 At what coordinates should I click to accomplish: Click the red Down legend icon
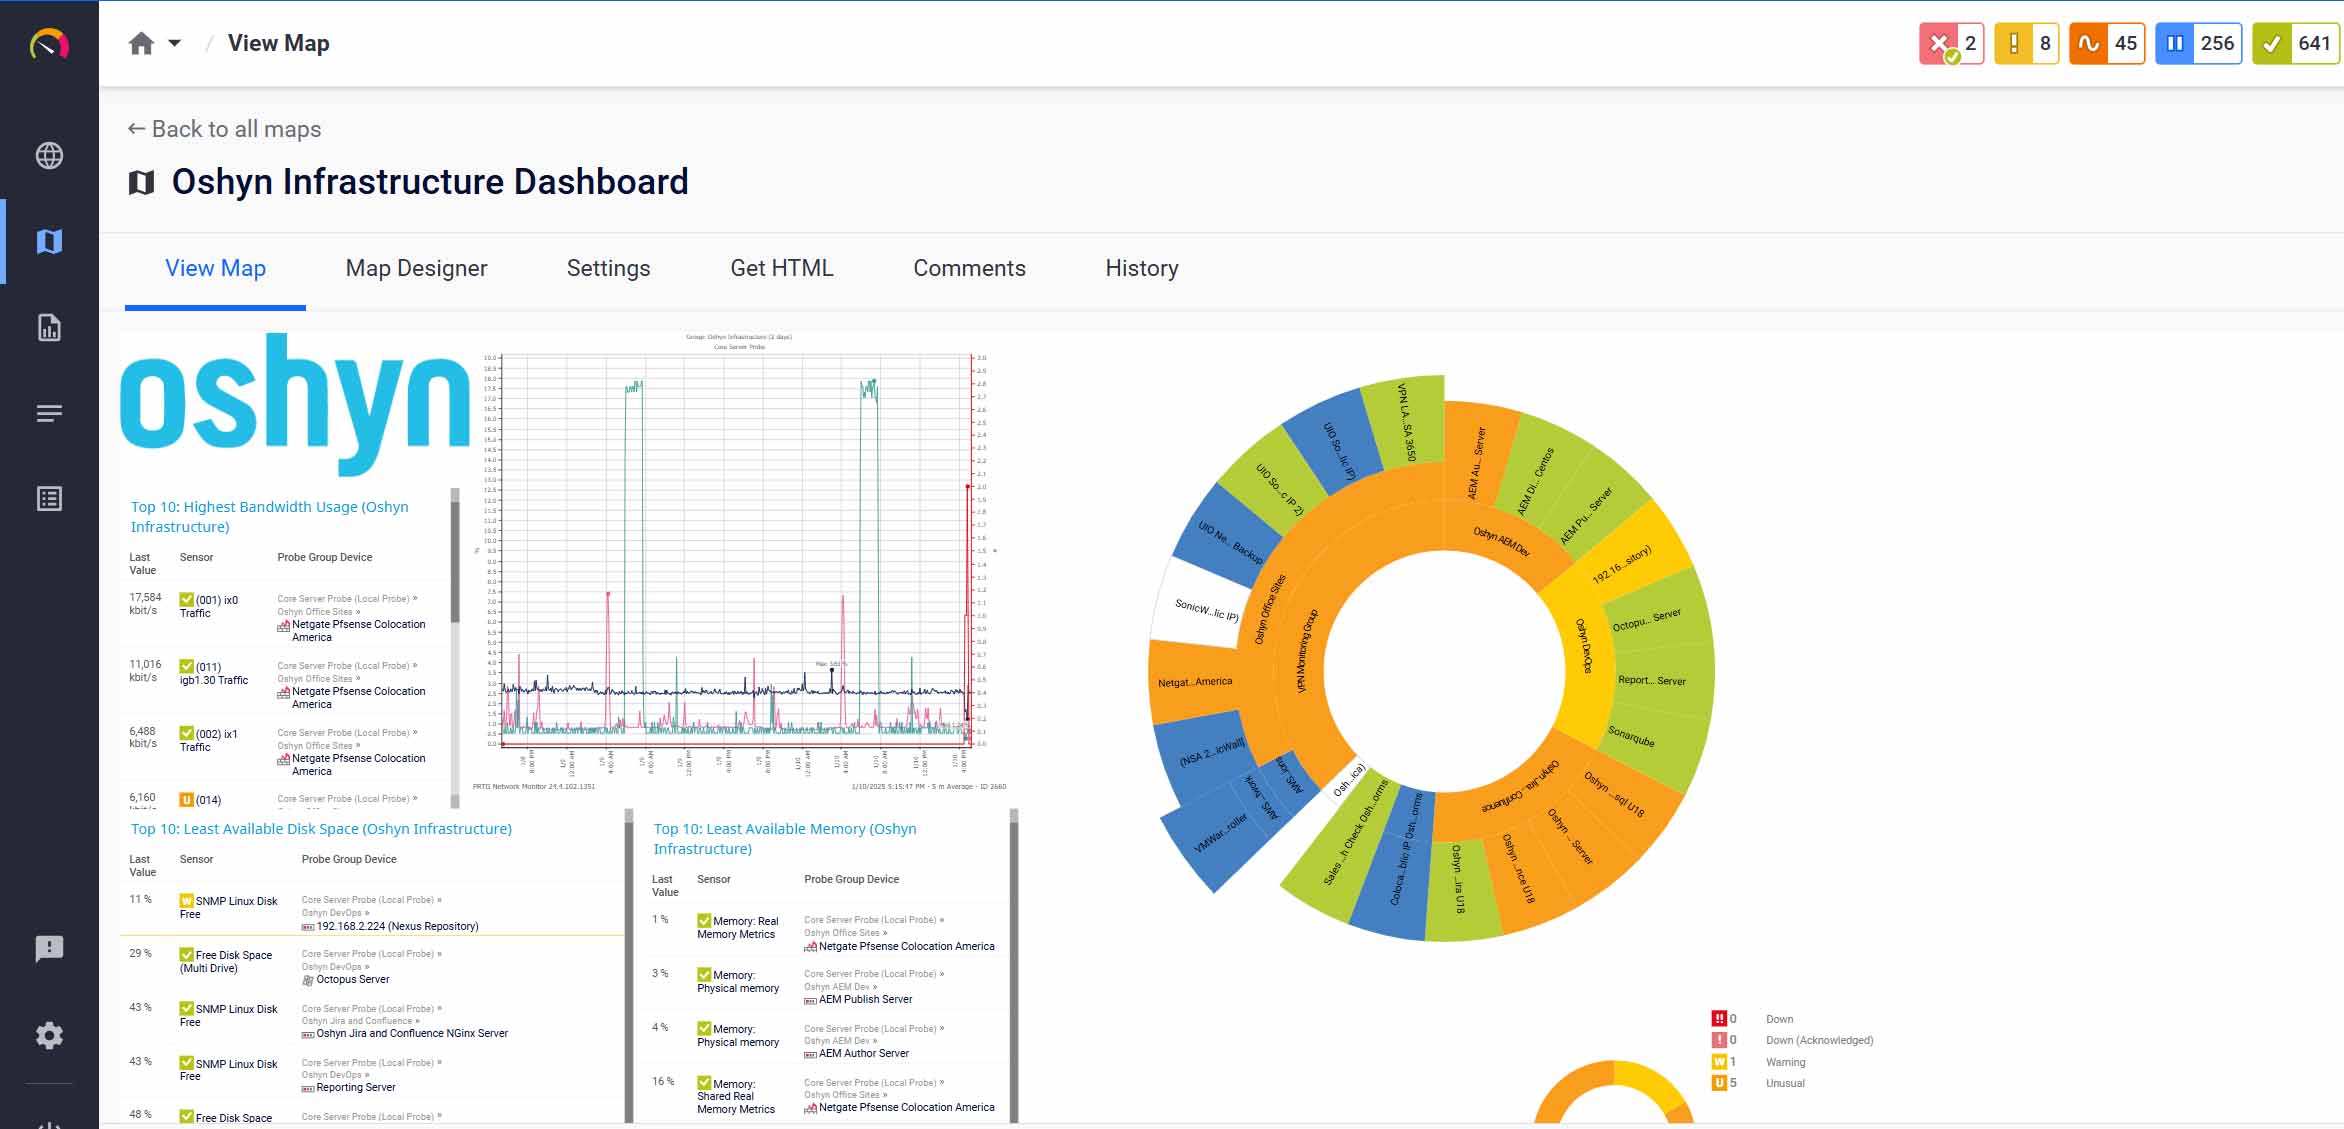pos(1719,1019)
